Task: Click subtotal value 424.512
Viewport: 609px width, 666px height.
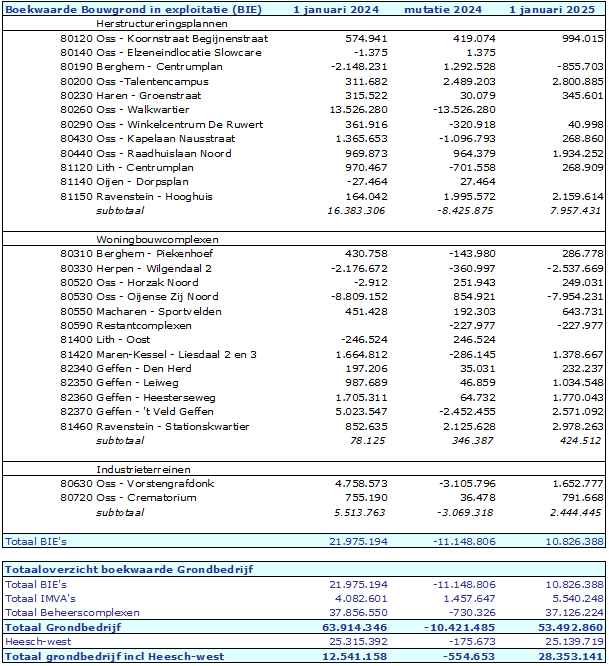Action: click(581, 440)
